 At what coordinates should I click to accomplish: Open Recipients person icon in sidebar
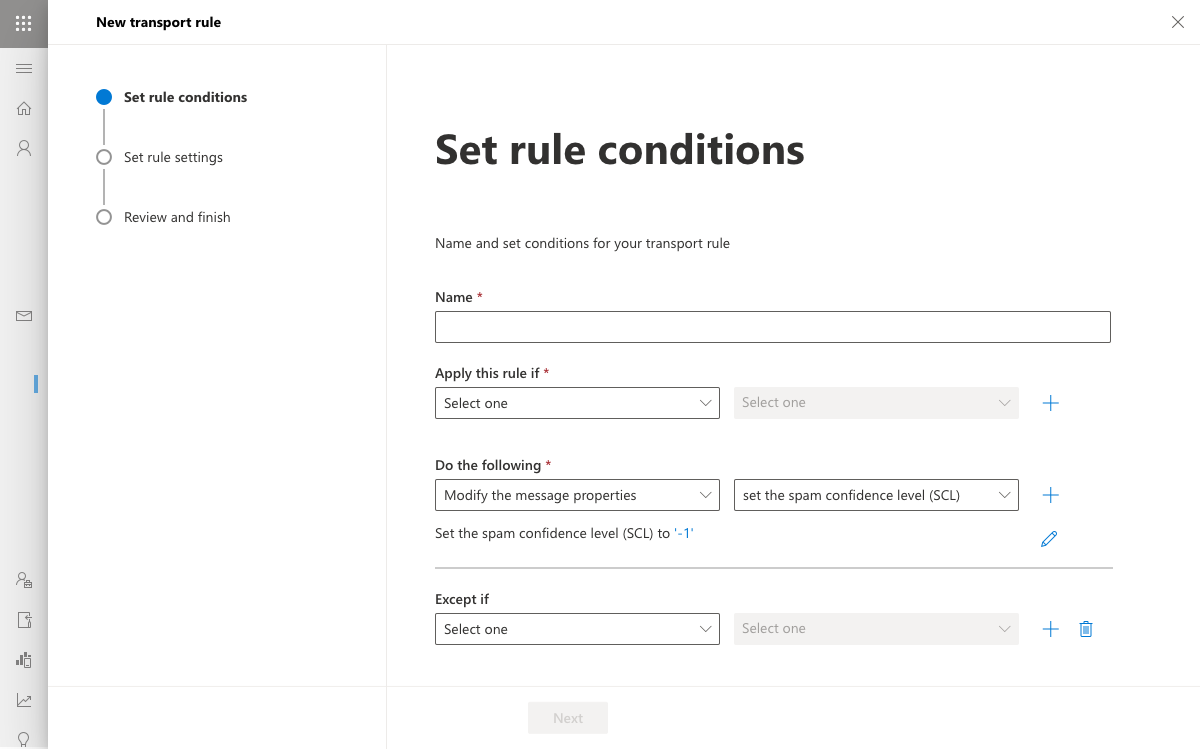coord(24,148)
